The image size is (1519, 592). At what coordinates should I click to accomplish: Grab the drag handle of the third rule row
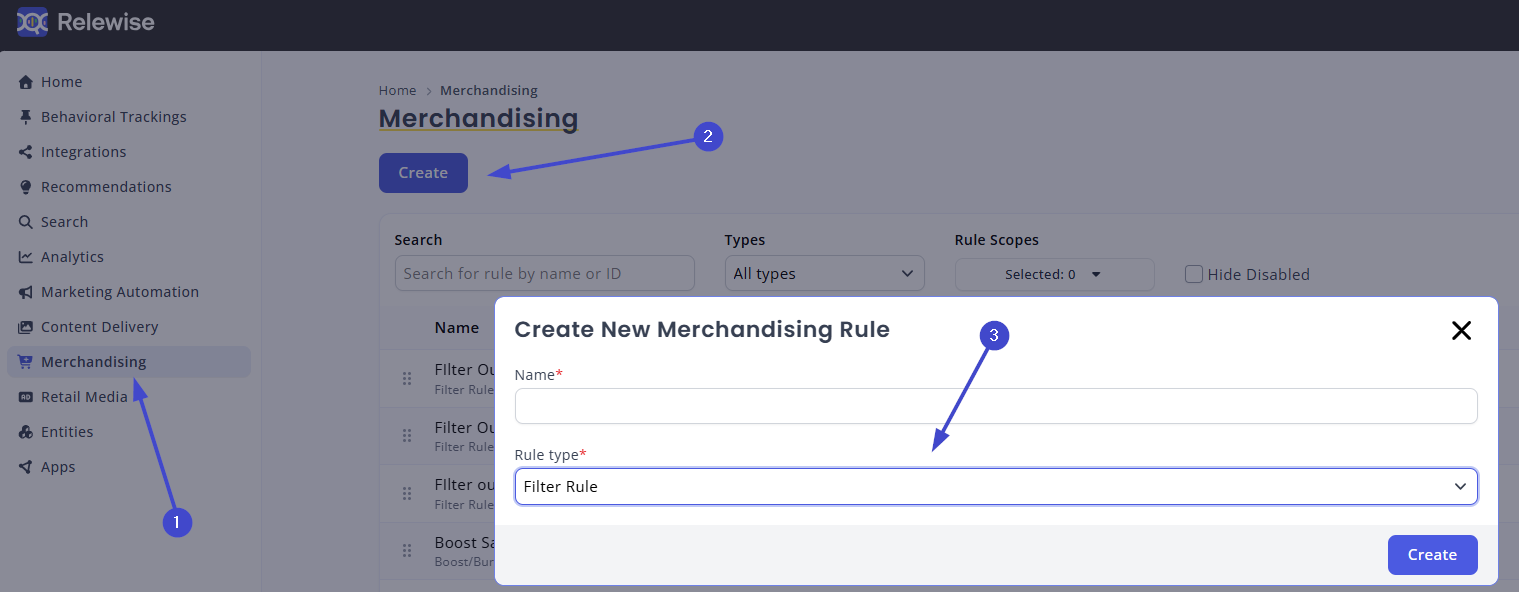point(407,493)
